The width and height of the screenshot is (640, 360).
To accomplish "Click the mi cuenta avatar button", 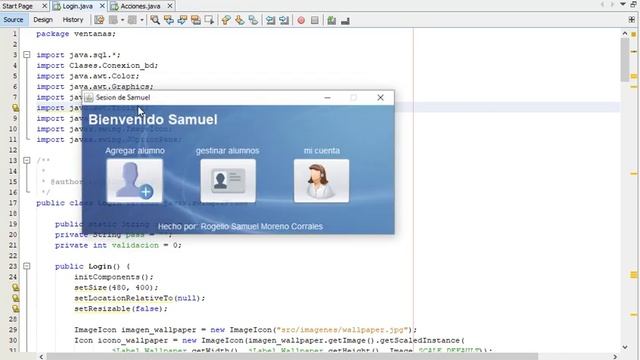I will tap(321, 181).
